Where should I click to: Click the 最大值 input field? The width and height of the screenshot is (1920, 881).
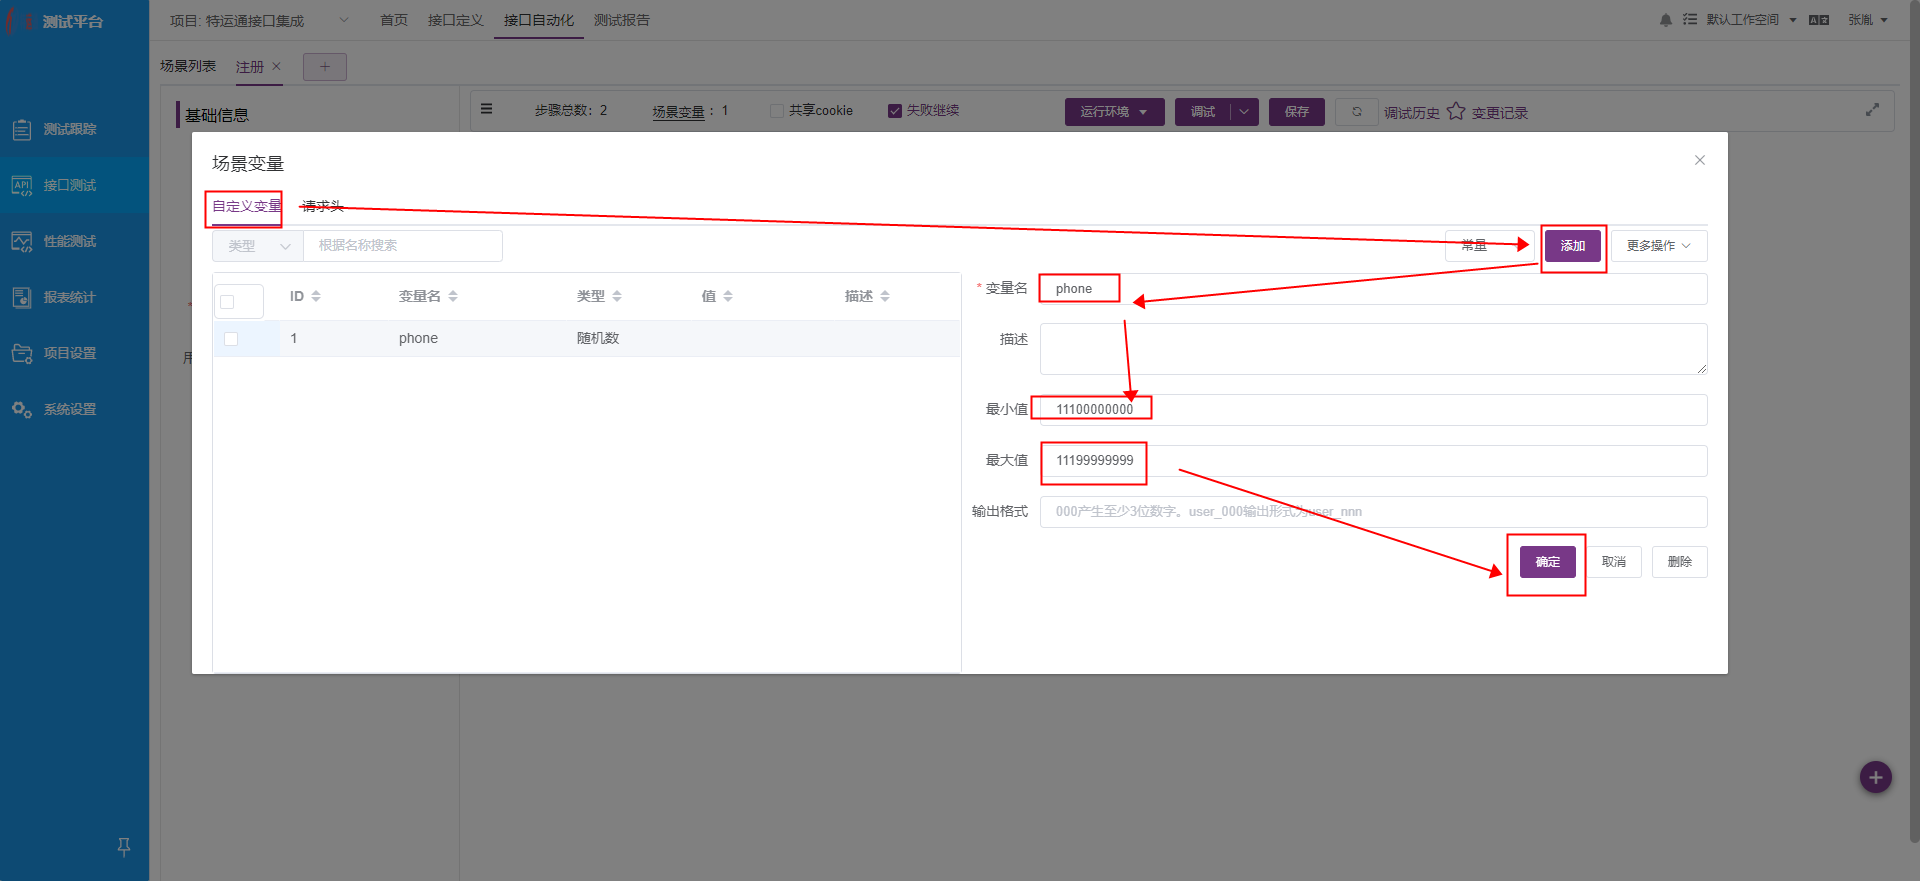point(1374,461)
